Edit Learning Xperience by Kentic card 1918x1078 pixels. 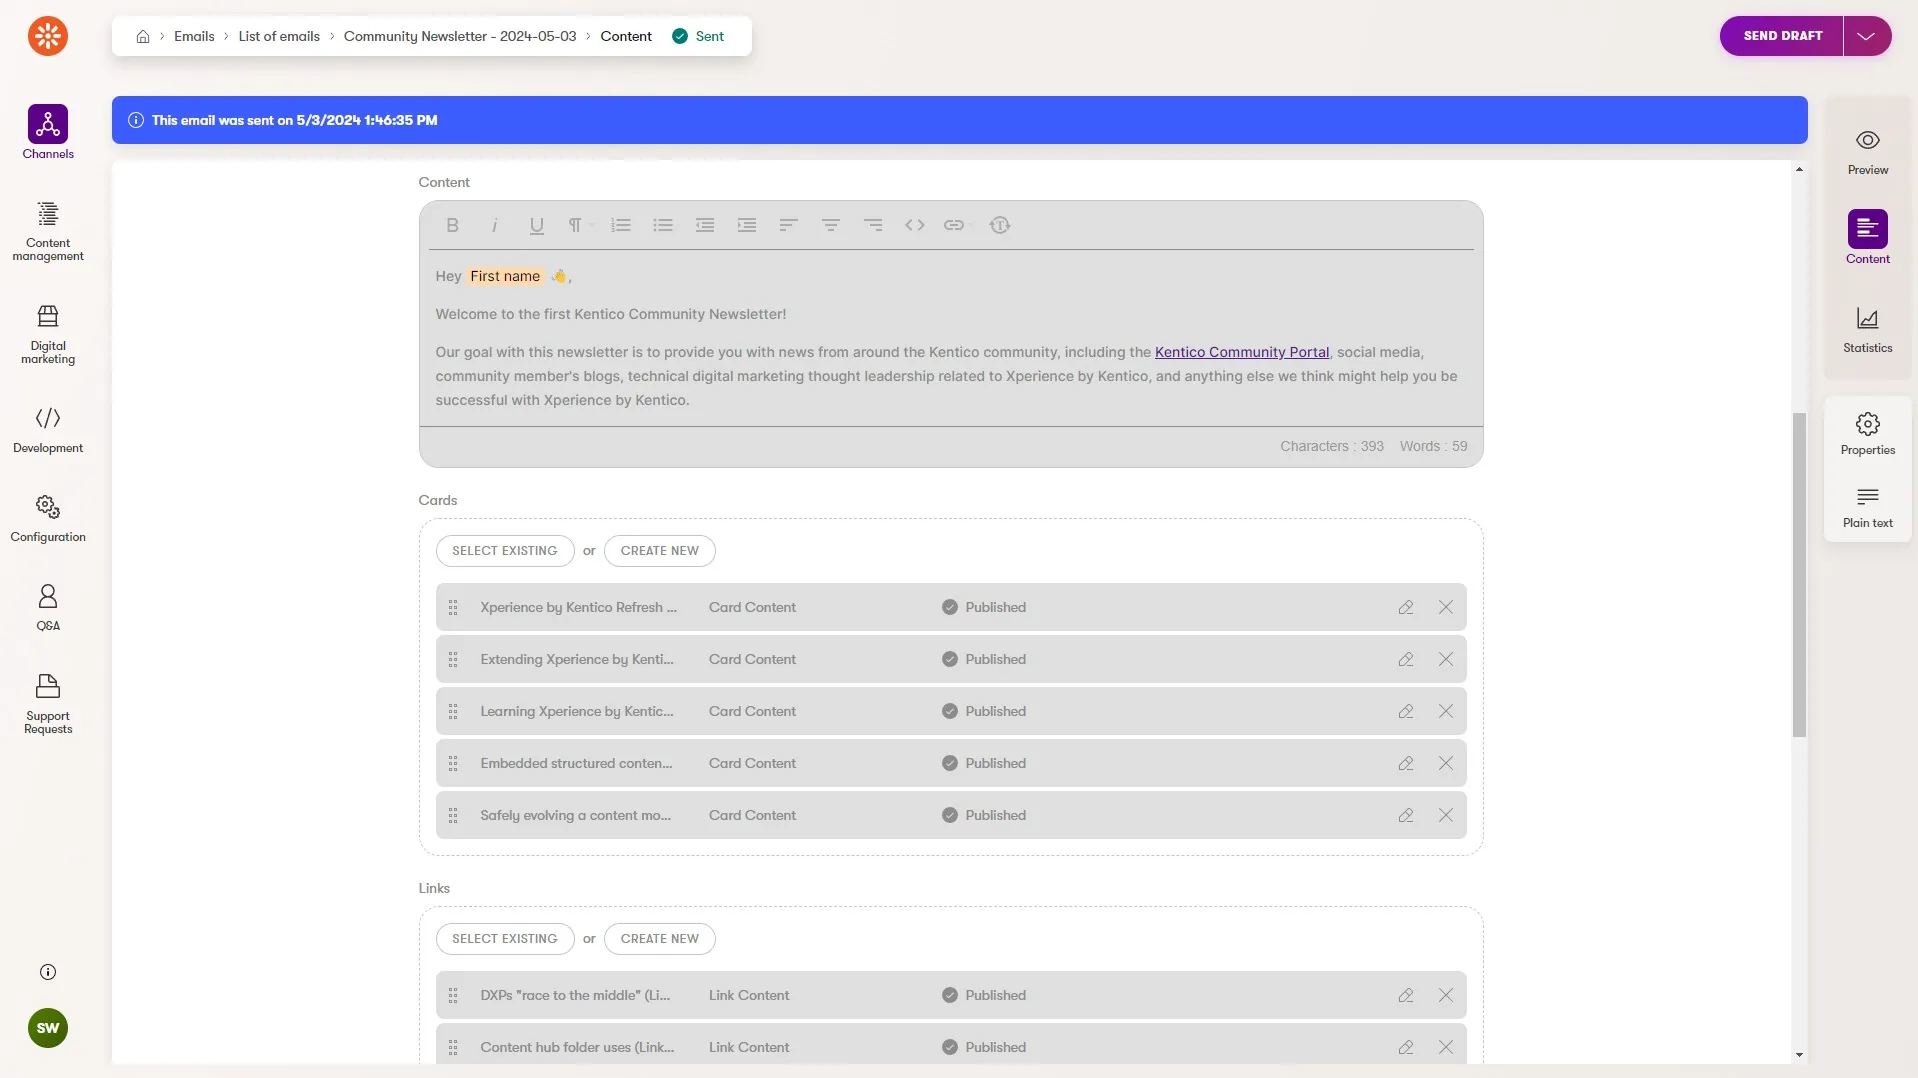[1405, 711]
